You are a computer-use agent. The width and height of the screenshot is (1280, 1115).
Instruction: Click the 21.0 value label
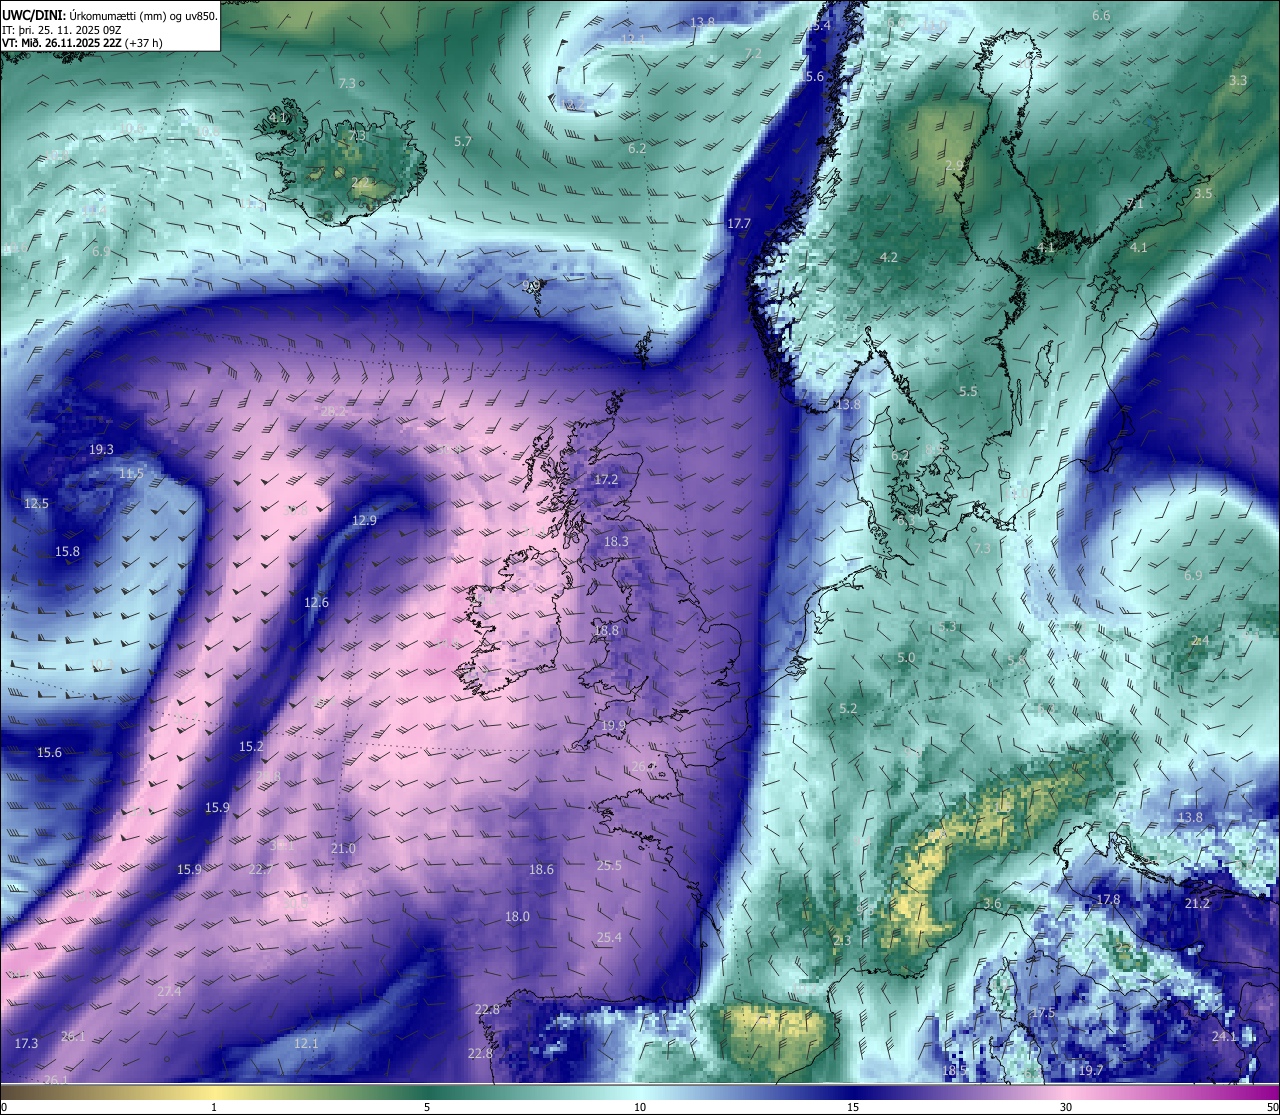[x=343, y=849]
